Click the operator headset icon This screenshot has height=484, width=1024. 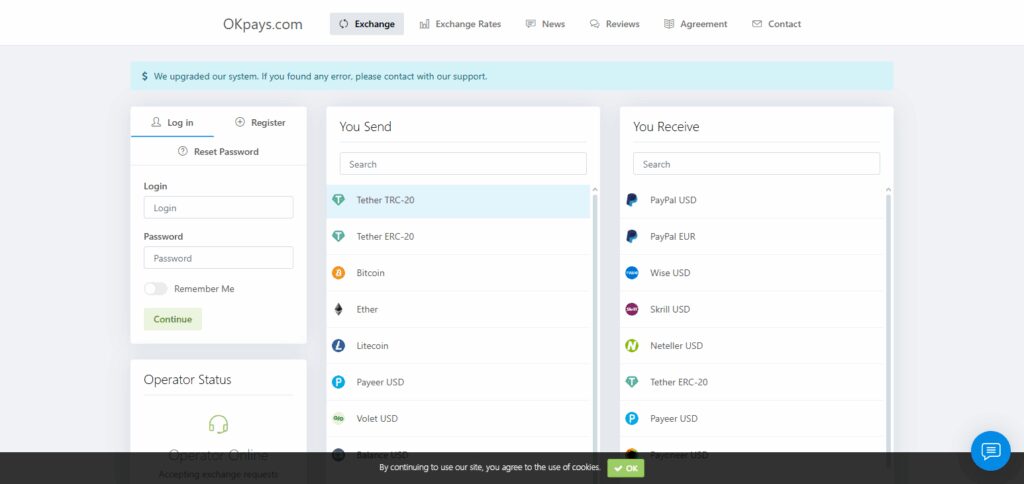[218, 425]
